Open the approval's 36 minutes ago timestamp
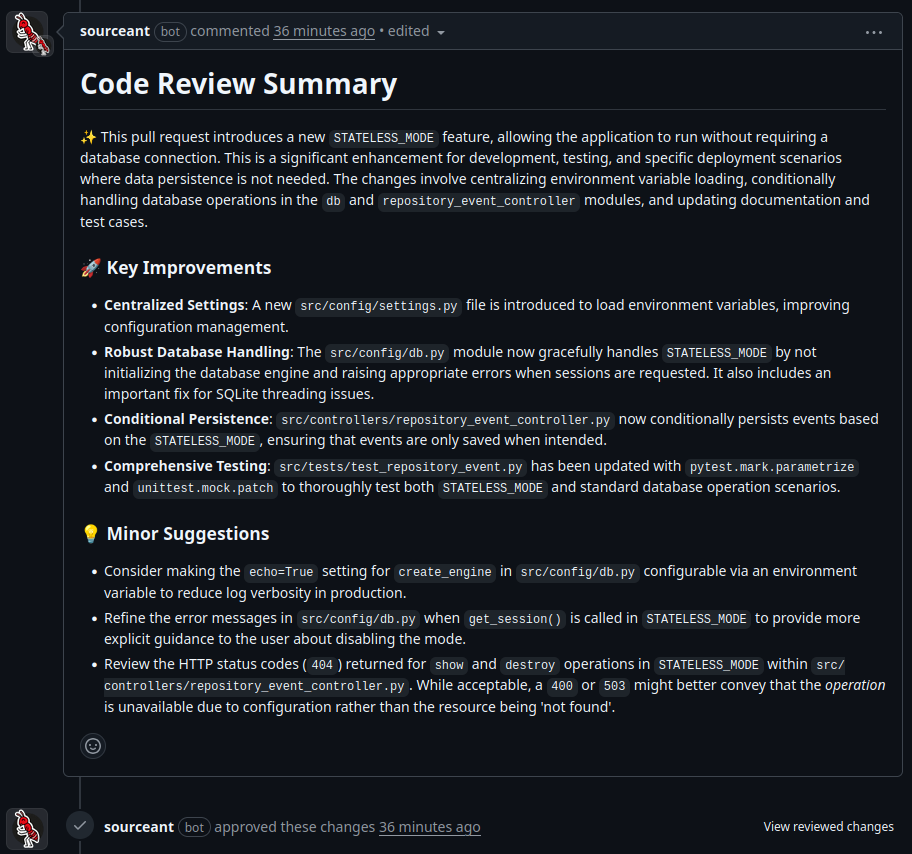Image resolution: width=912 pixels, height=854 pixels. click(430, 827)
